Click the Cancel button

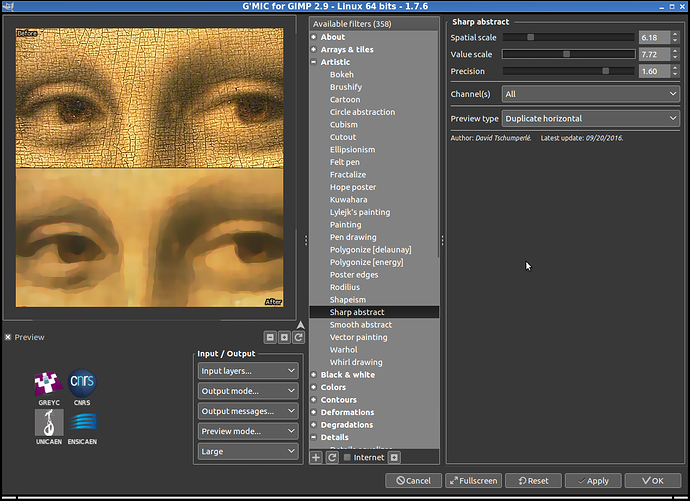click(413, 481)
